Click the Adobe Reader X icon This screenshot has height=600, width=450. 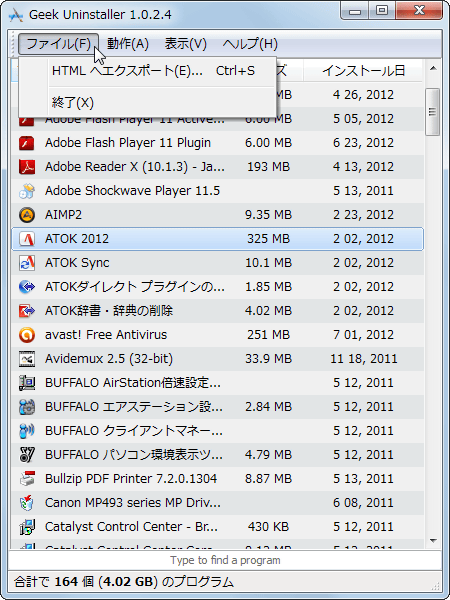click(x=27, y=167)
